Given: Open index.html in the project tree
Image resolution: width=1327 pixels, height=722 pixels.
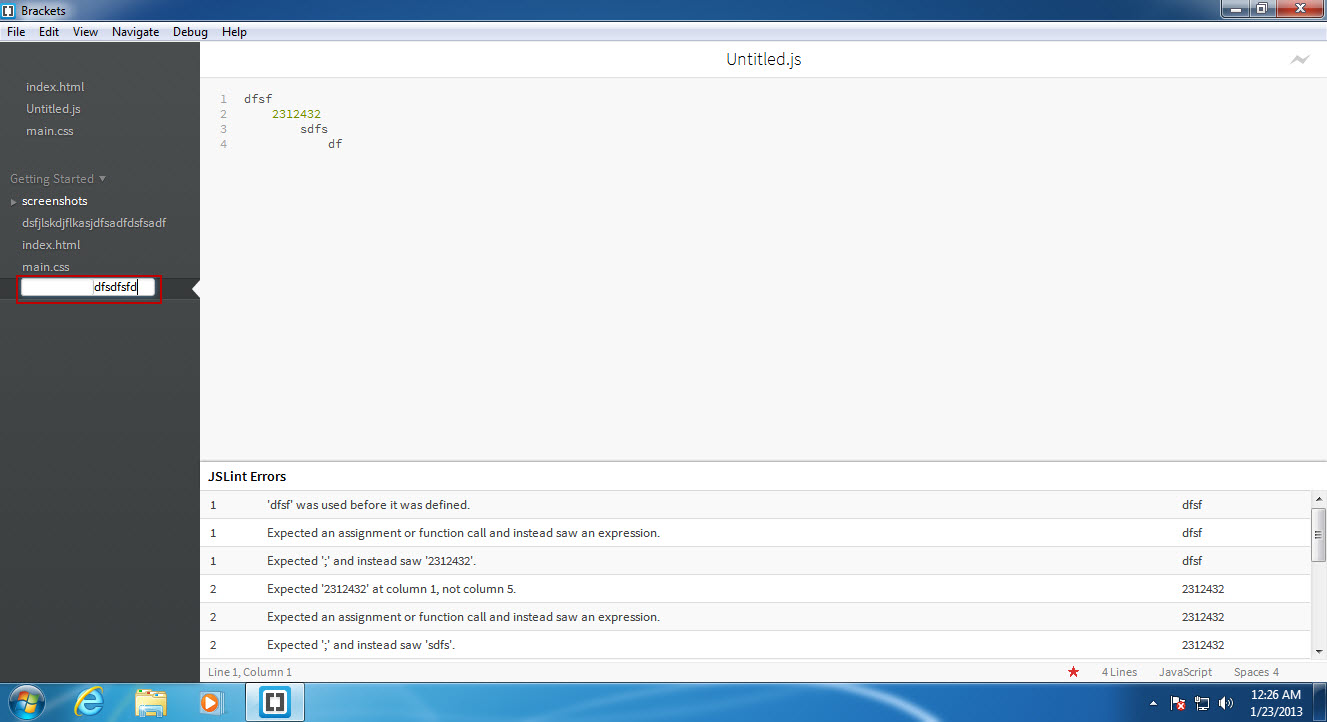Looking at the screenshot, I should [51, 245].
